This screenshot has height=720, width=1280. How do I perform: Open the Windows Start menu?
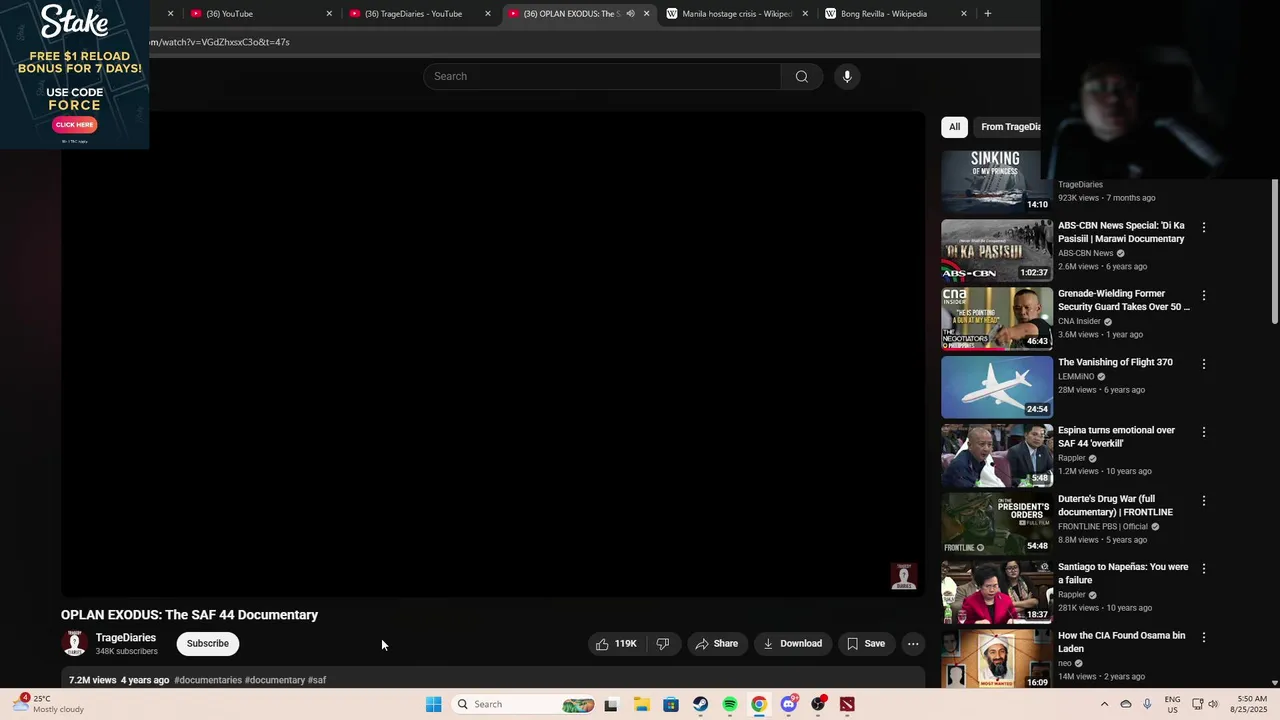[x=433, y=704]
